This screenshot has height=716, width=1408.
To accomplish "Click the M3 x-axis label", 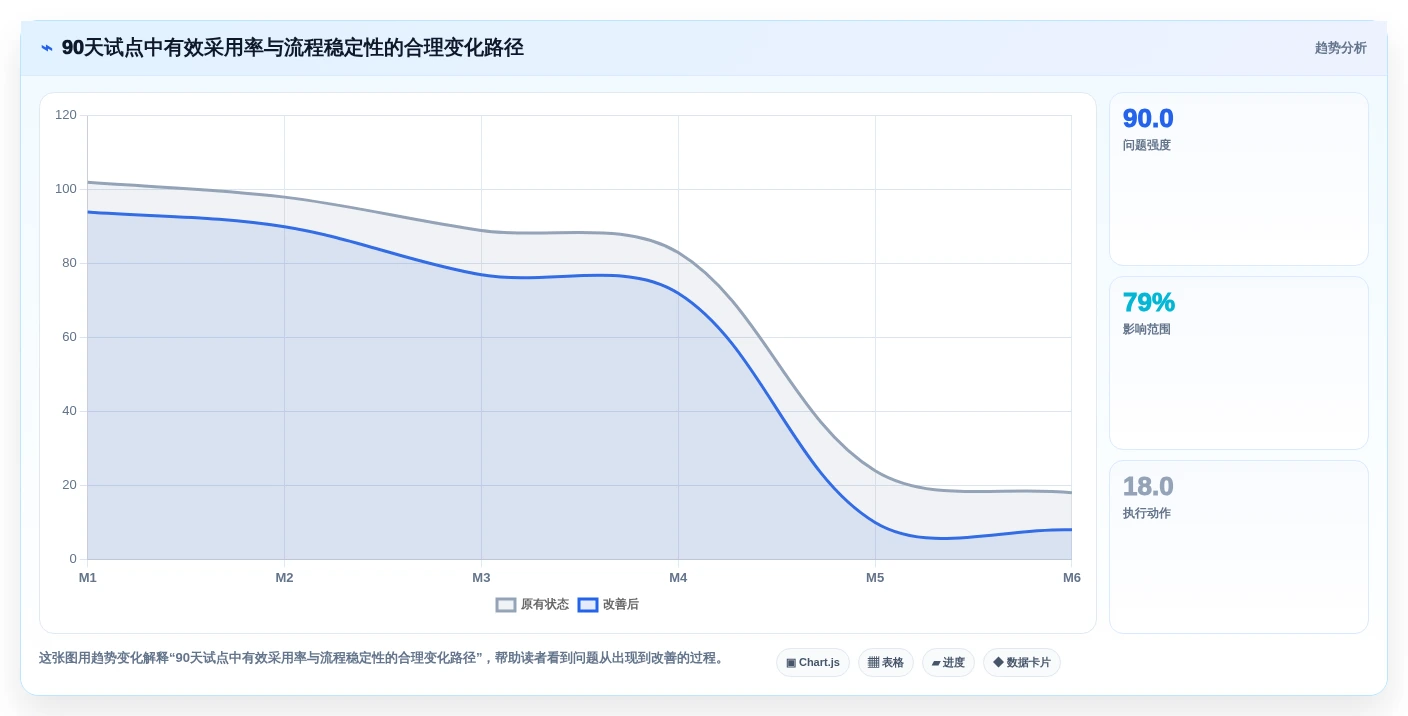I will click(x=481, y=578).
